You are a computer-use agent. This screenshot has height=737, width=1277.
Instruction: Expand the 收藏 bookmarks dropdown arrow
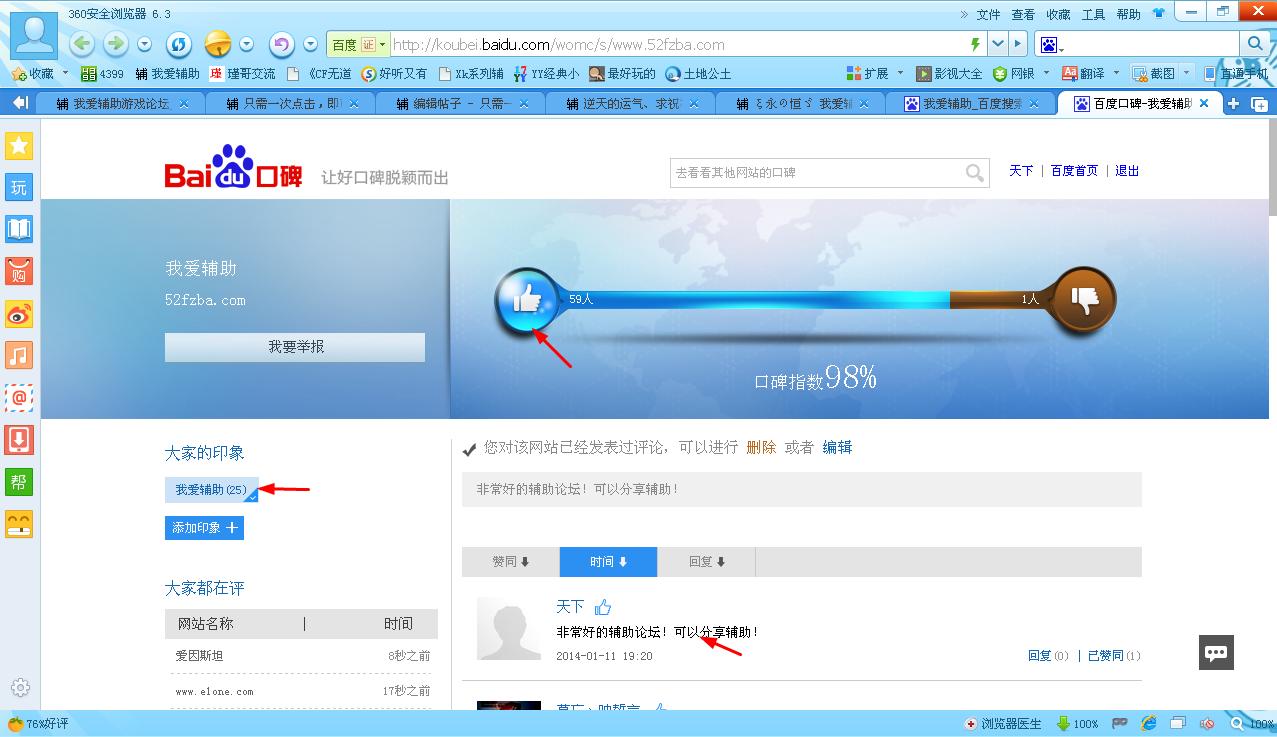click(66, 73)
